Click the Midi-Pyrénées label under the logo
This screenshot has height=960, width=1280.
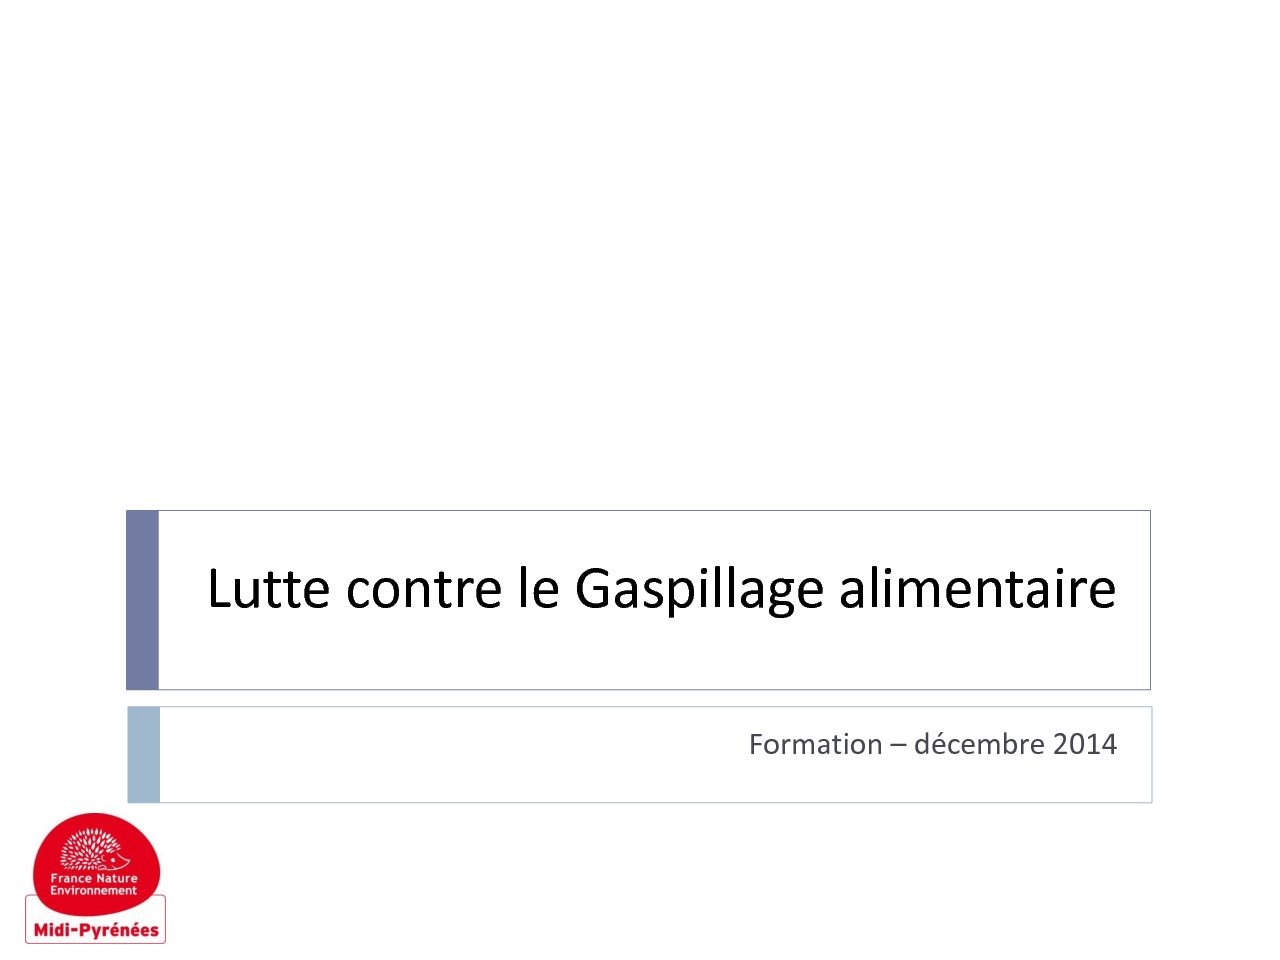(96, 930)
